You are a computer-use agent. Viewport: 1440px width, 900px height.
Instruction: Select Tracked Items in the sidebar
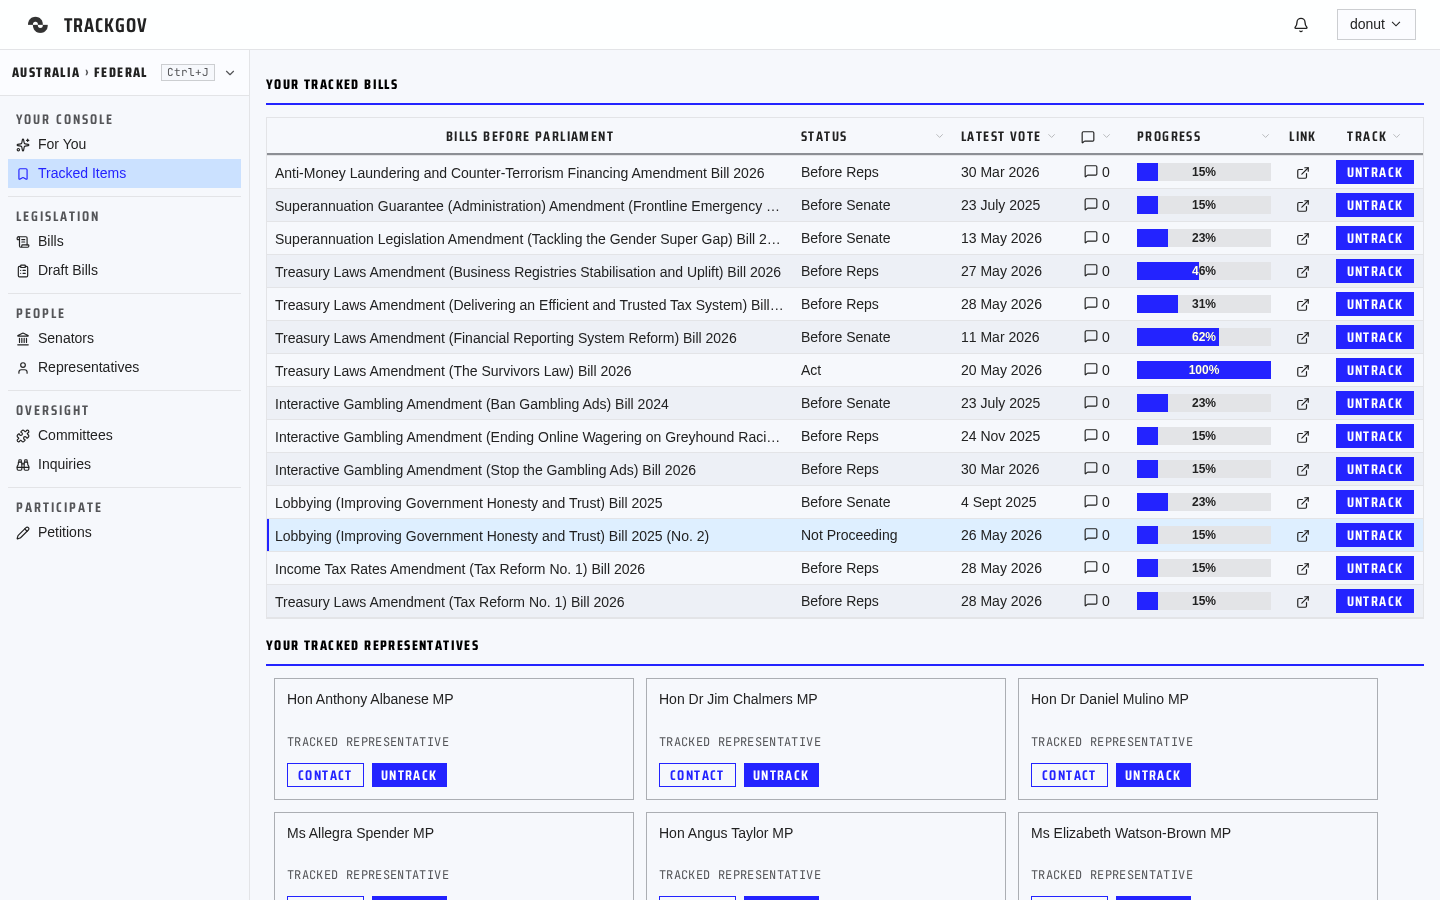[x=124, y=174]
